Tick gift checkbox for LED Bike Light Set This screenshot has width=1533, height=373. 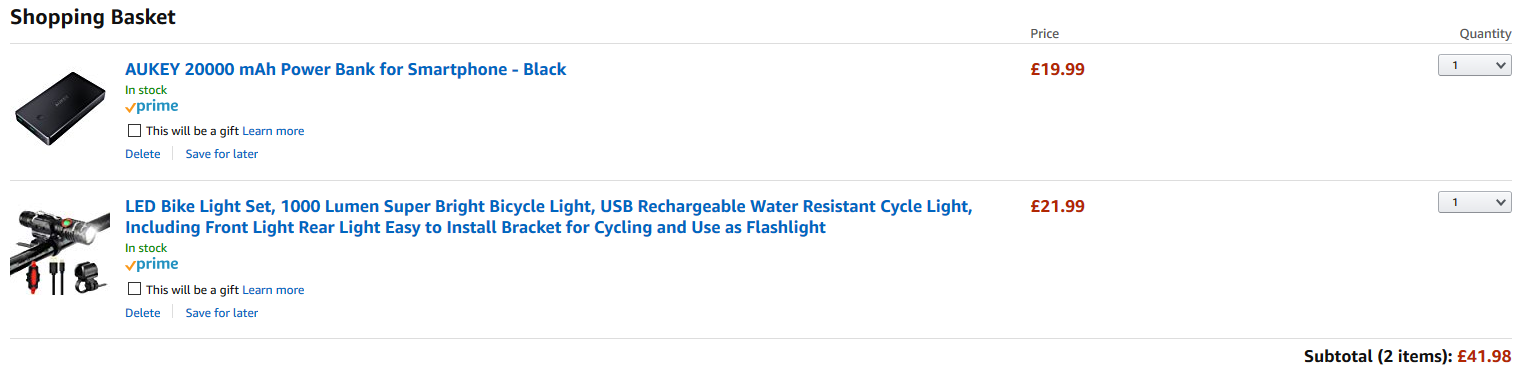pyautogui.click(x=135, y=290)
